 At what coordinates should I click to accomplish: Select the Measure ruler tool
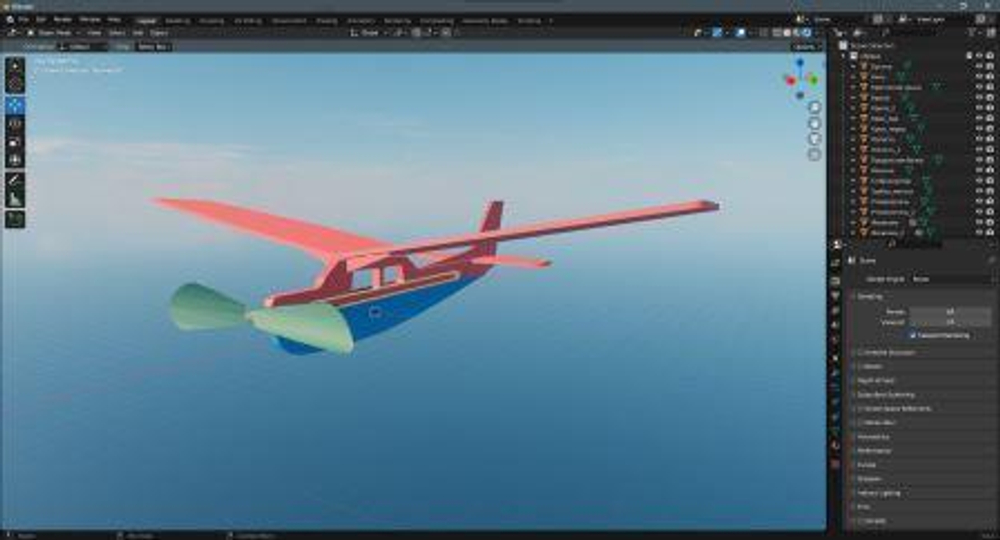click(x=15, y=199)
